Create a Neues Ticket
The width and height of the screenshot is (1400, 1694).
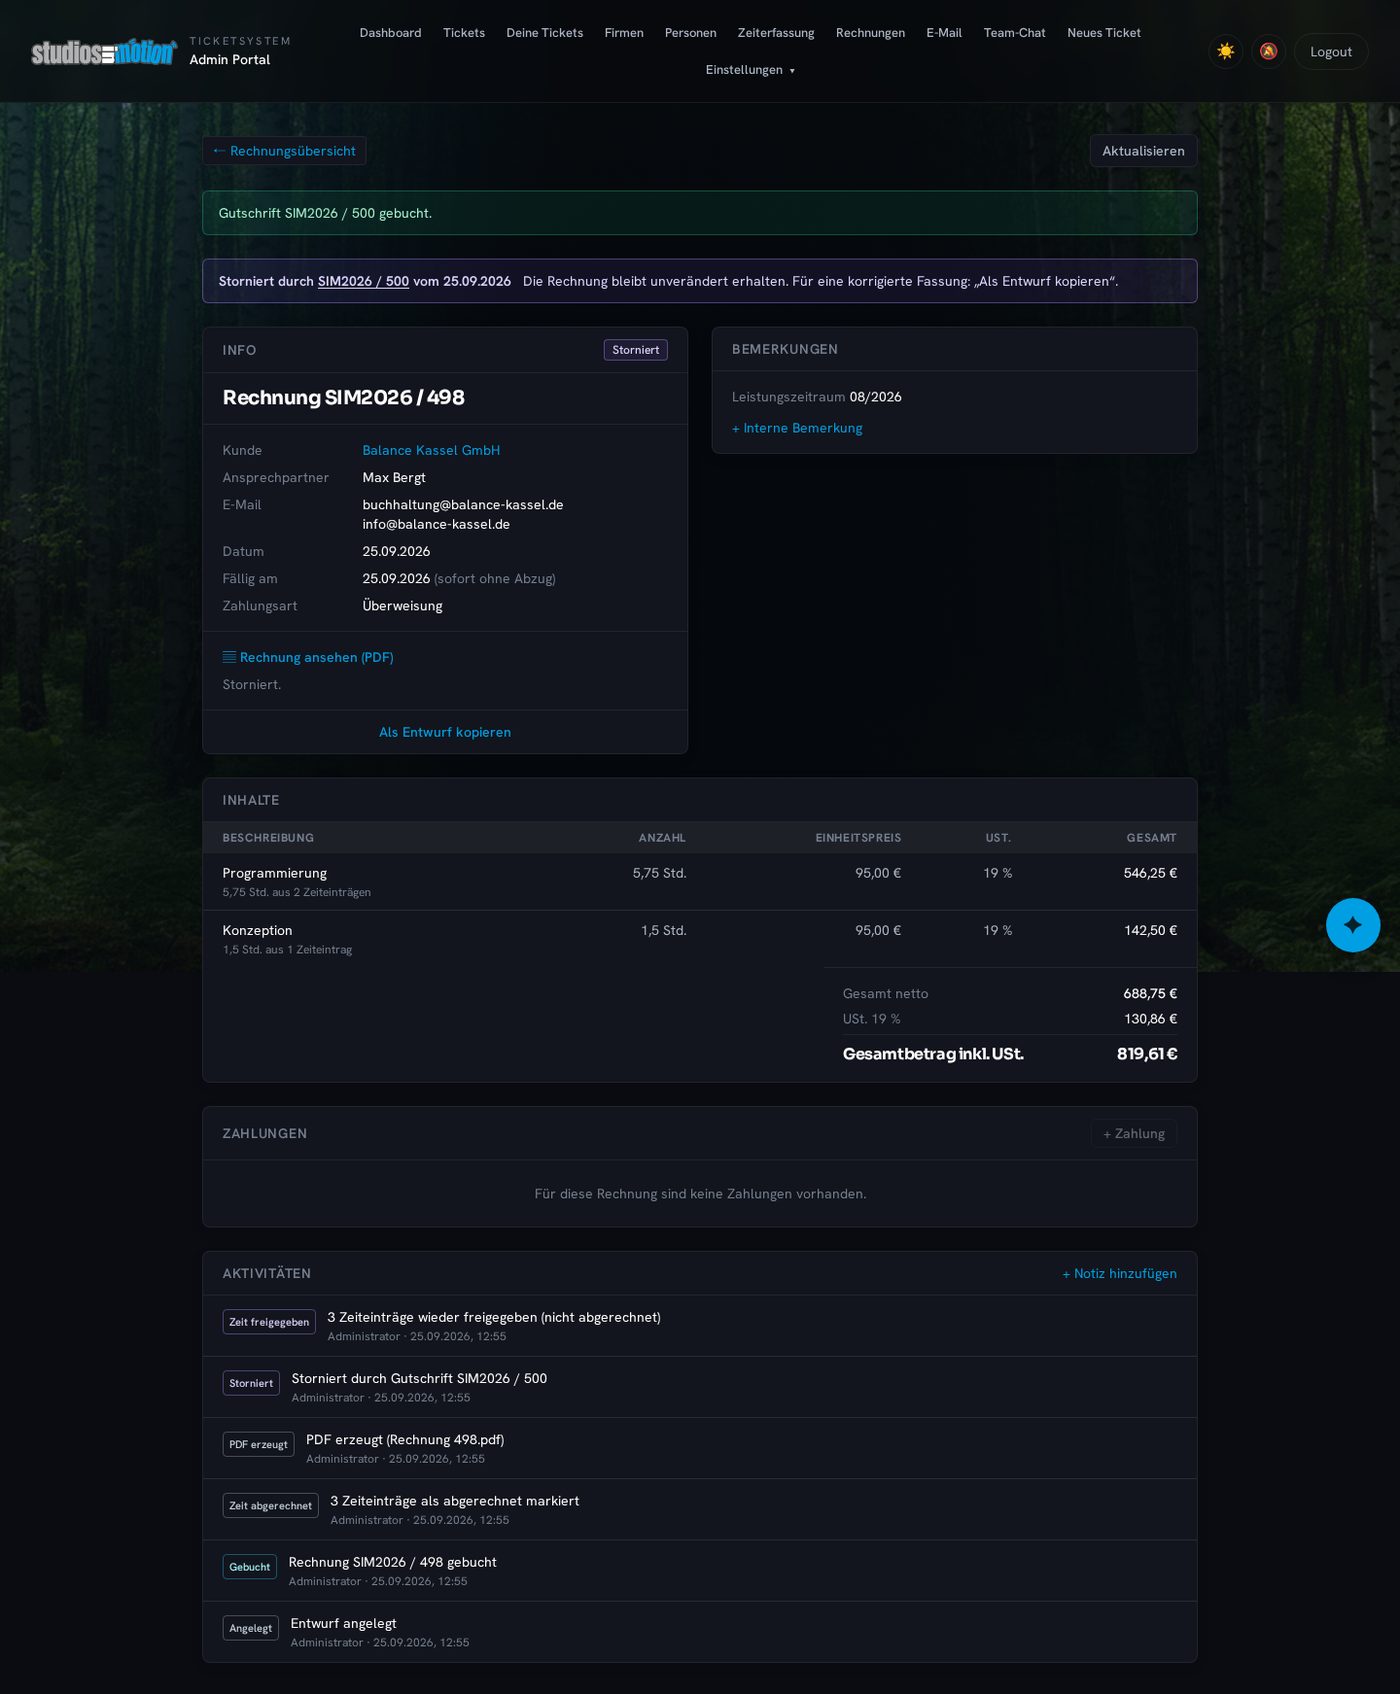pos(1104,33)
